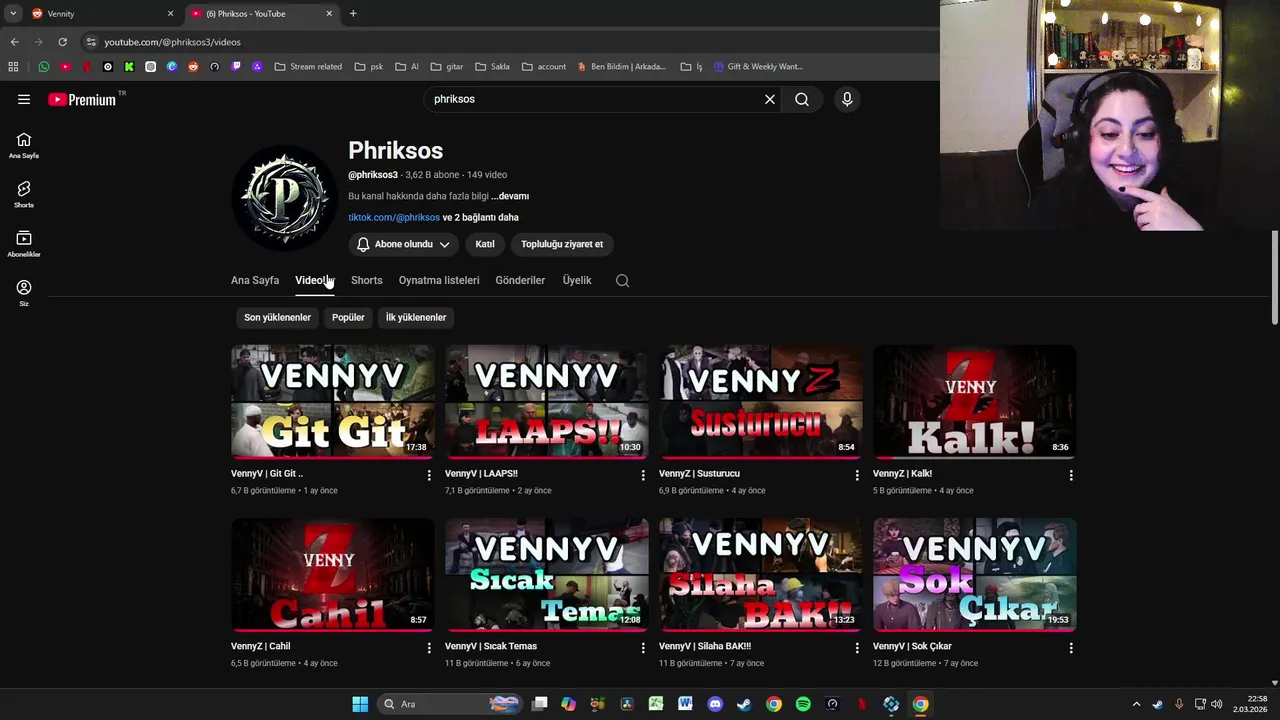1280x720 pixels.
Task: Open Shorts from the left sidebar
Action: click(x=24, y=195)
